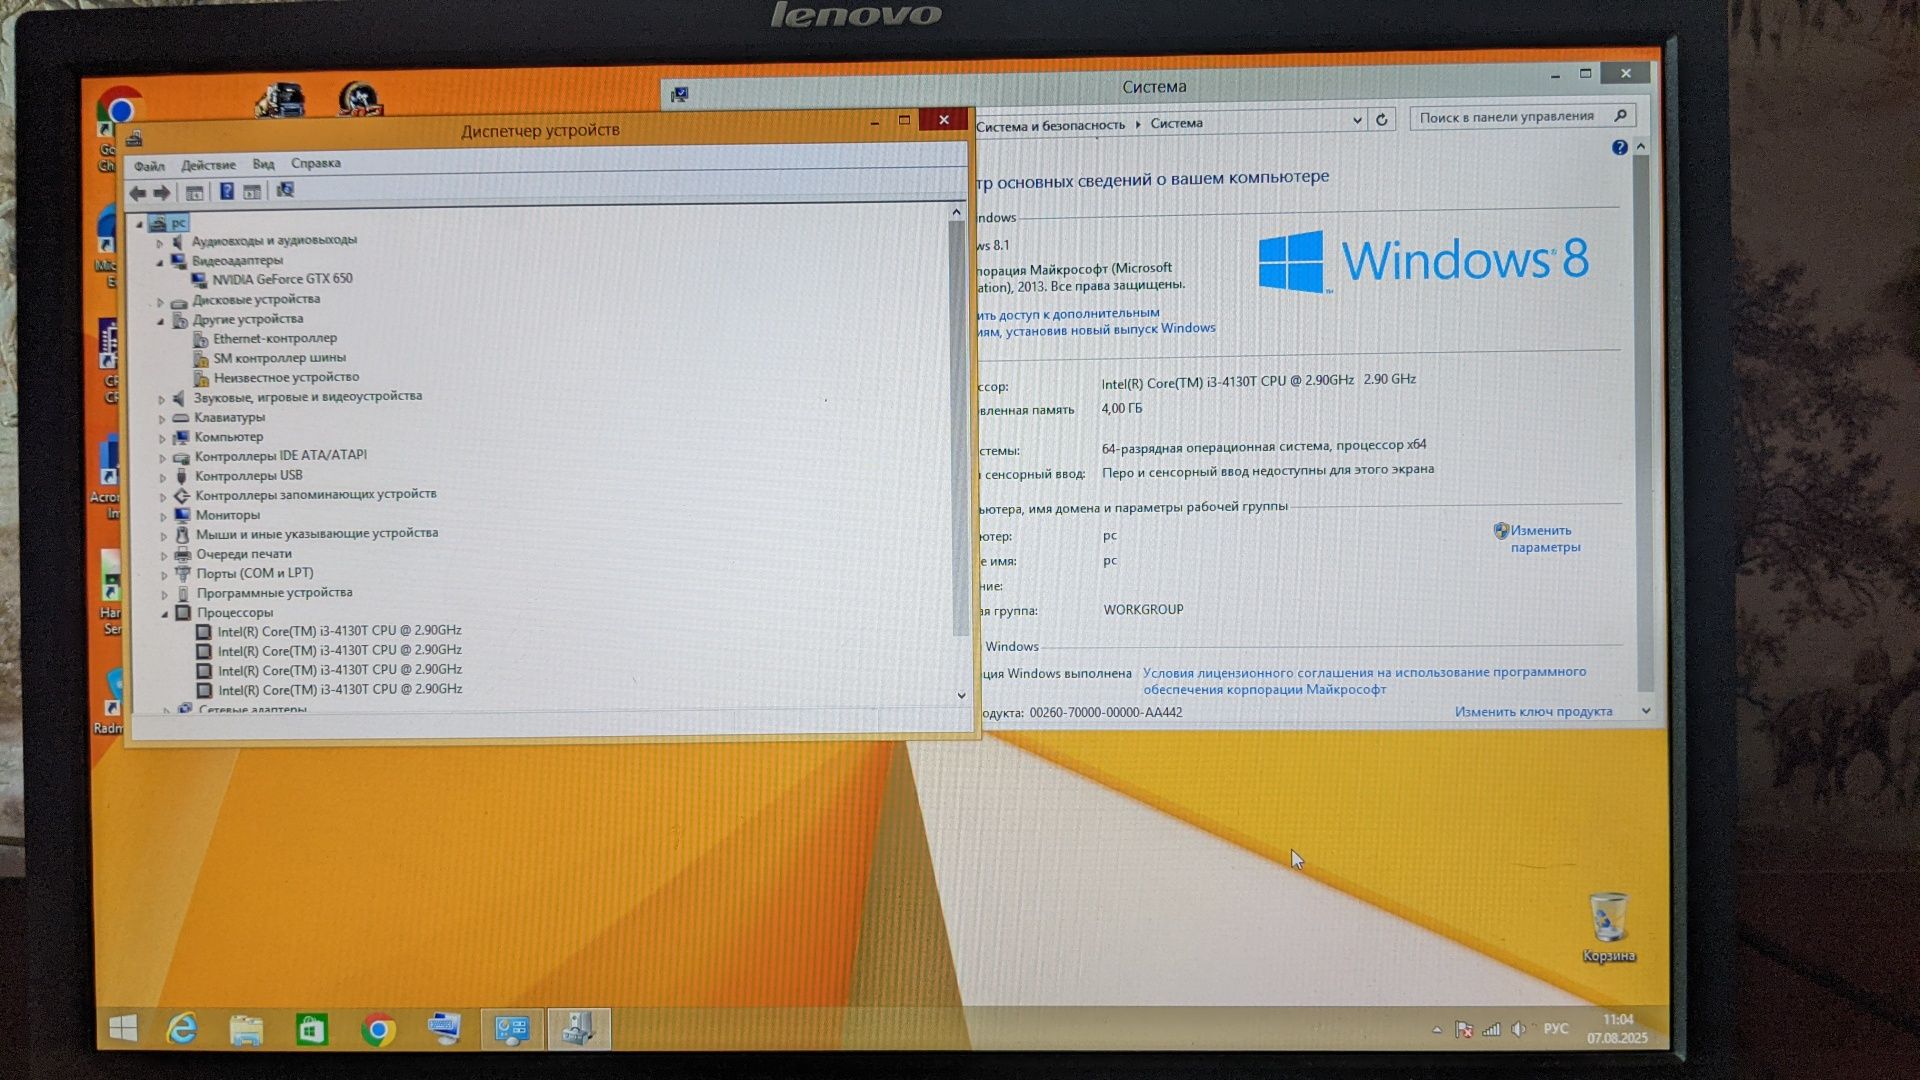Click the blue Help question-mark toolbar icon
This screenshot has width=1920, height=1080.
[x=227, y=191]
